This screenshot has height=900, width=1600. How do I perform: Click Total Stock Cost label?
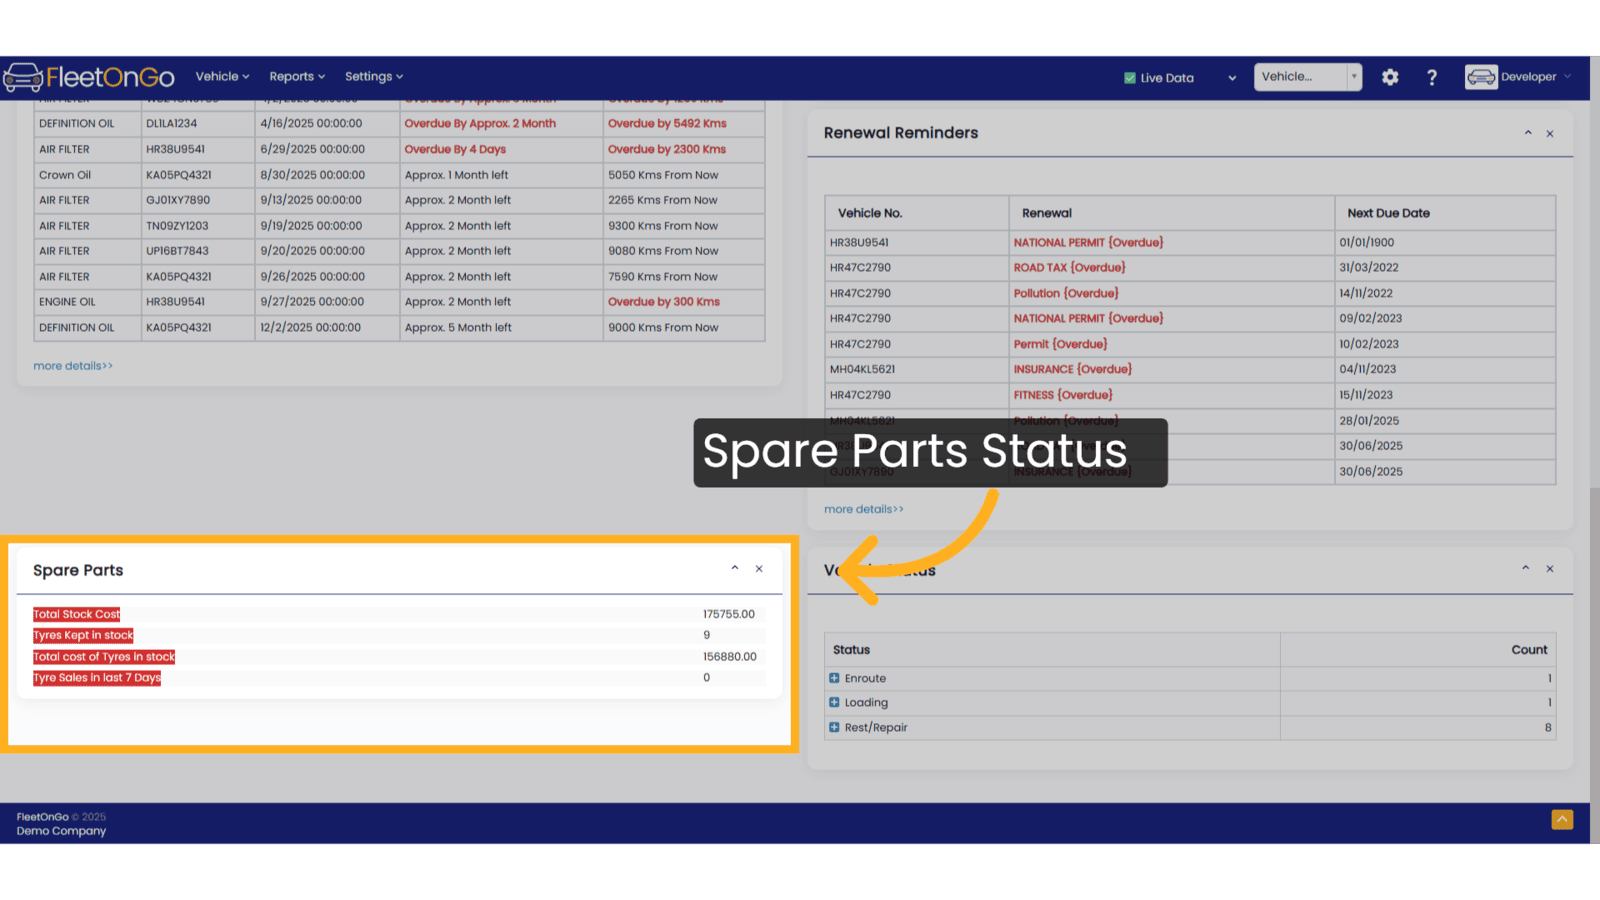tap(76, 614)
